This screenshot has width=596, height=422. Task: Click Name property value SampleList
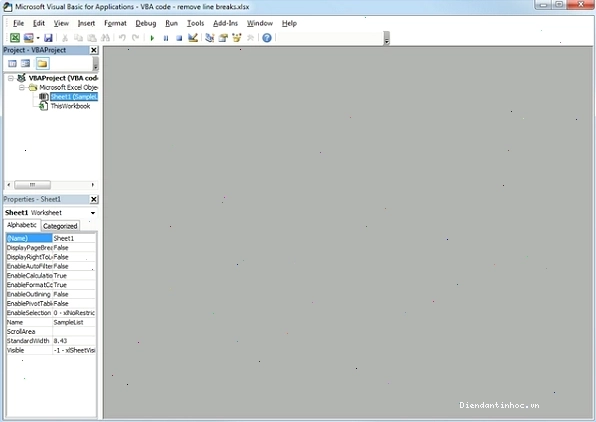tap(74, 322)
